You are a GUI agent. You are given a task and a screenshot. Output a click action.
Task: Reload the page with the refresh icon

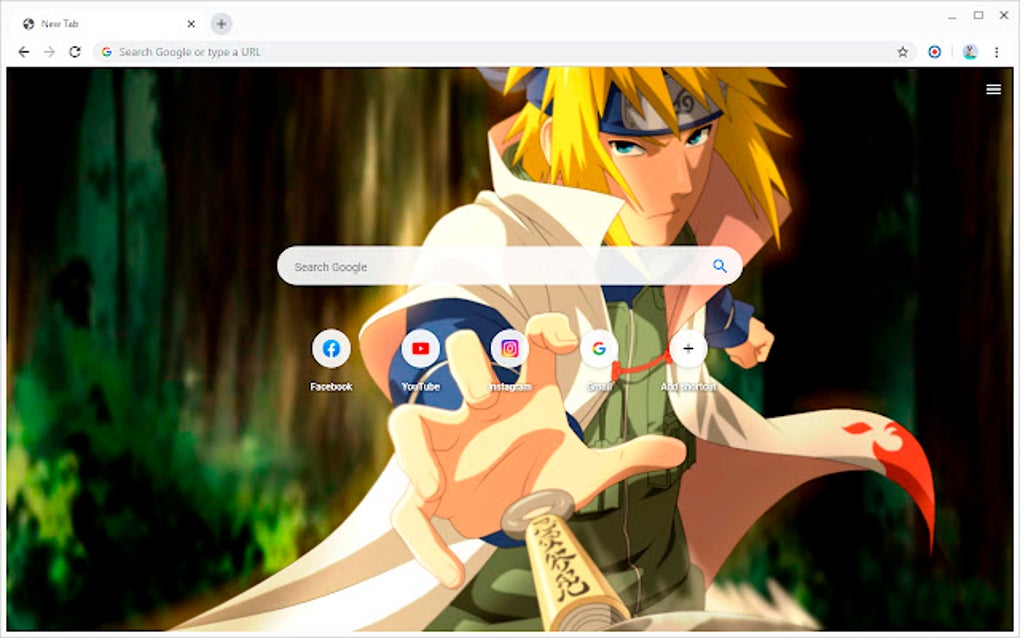click(x=75, y=52)
